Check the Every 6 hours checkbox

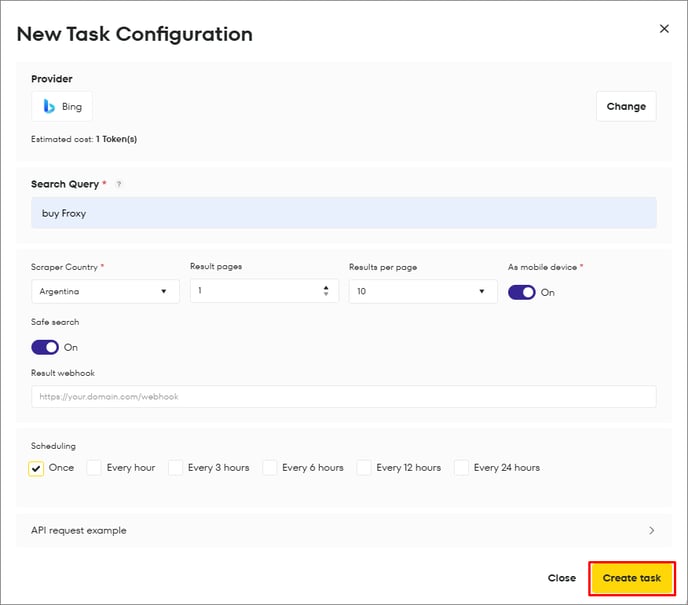tap(269, 468)
